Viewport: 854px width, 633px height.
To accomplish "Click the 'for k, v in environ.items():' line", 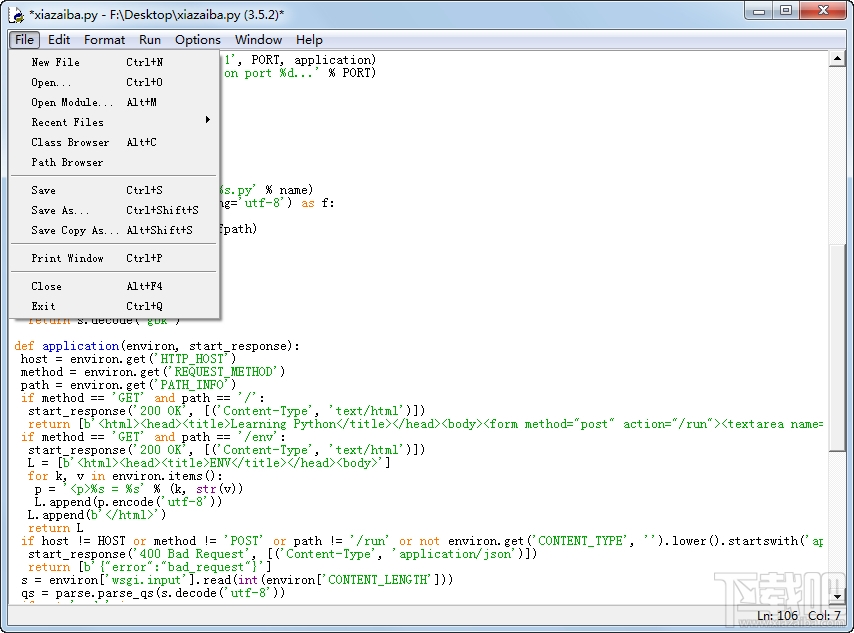I will coord(125,476).
